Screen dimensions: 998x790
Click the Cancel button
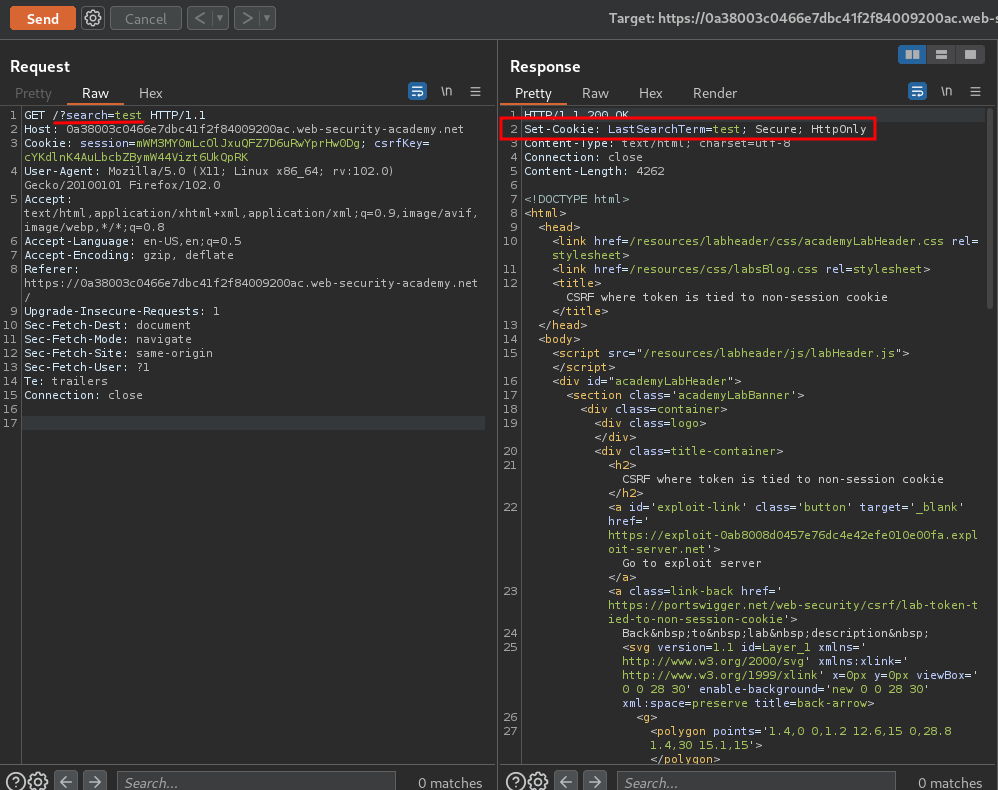(x=146, y=18)
